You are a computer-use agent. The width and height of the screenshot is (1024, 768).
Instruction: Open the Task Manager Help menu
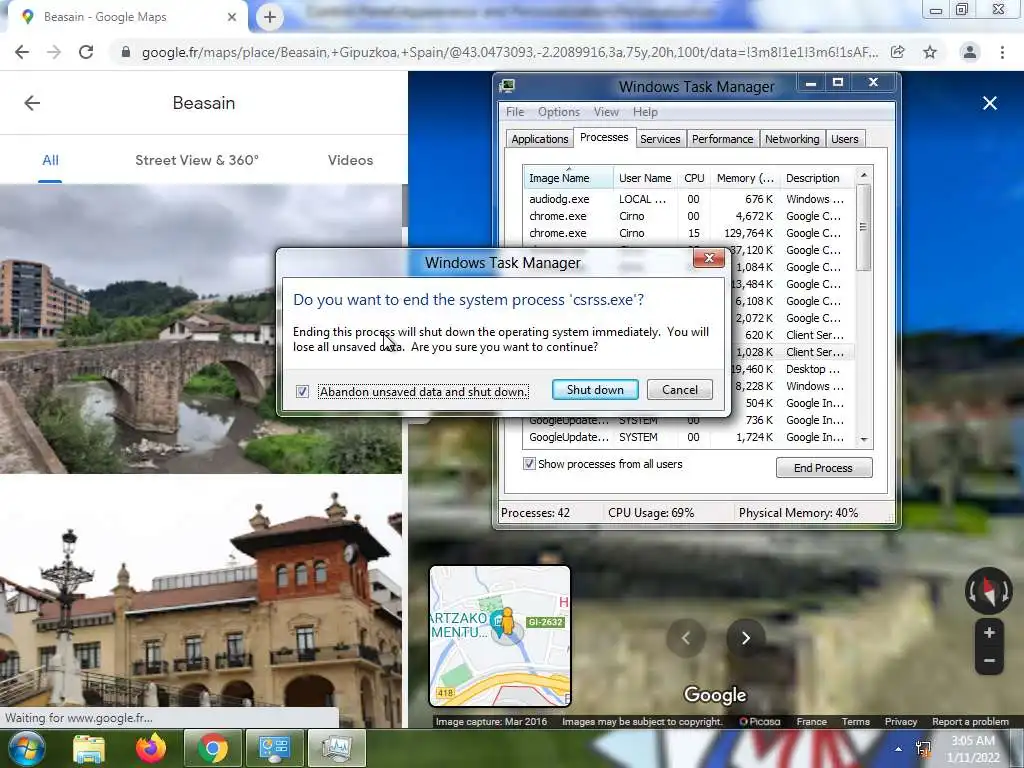point(645,112)
